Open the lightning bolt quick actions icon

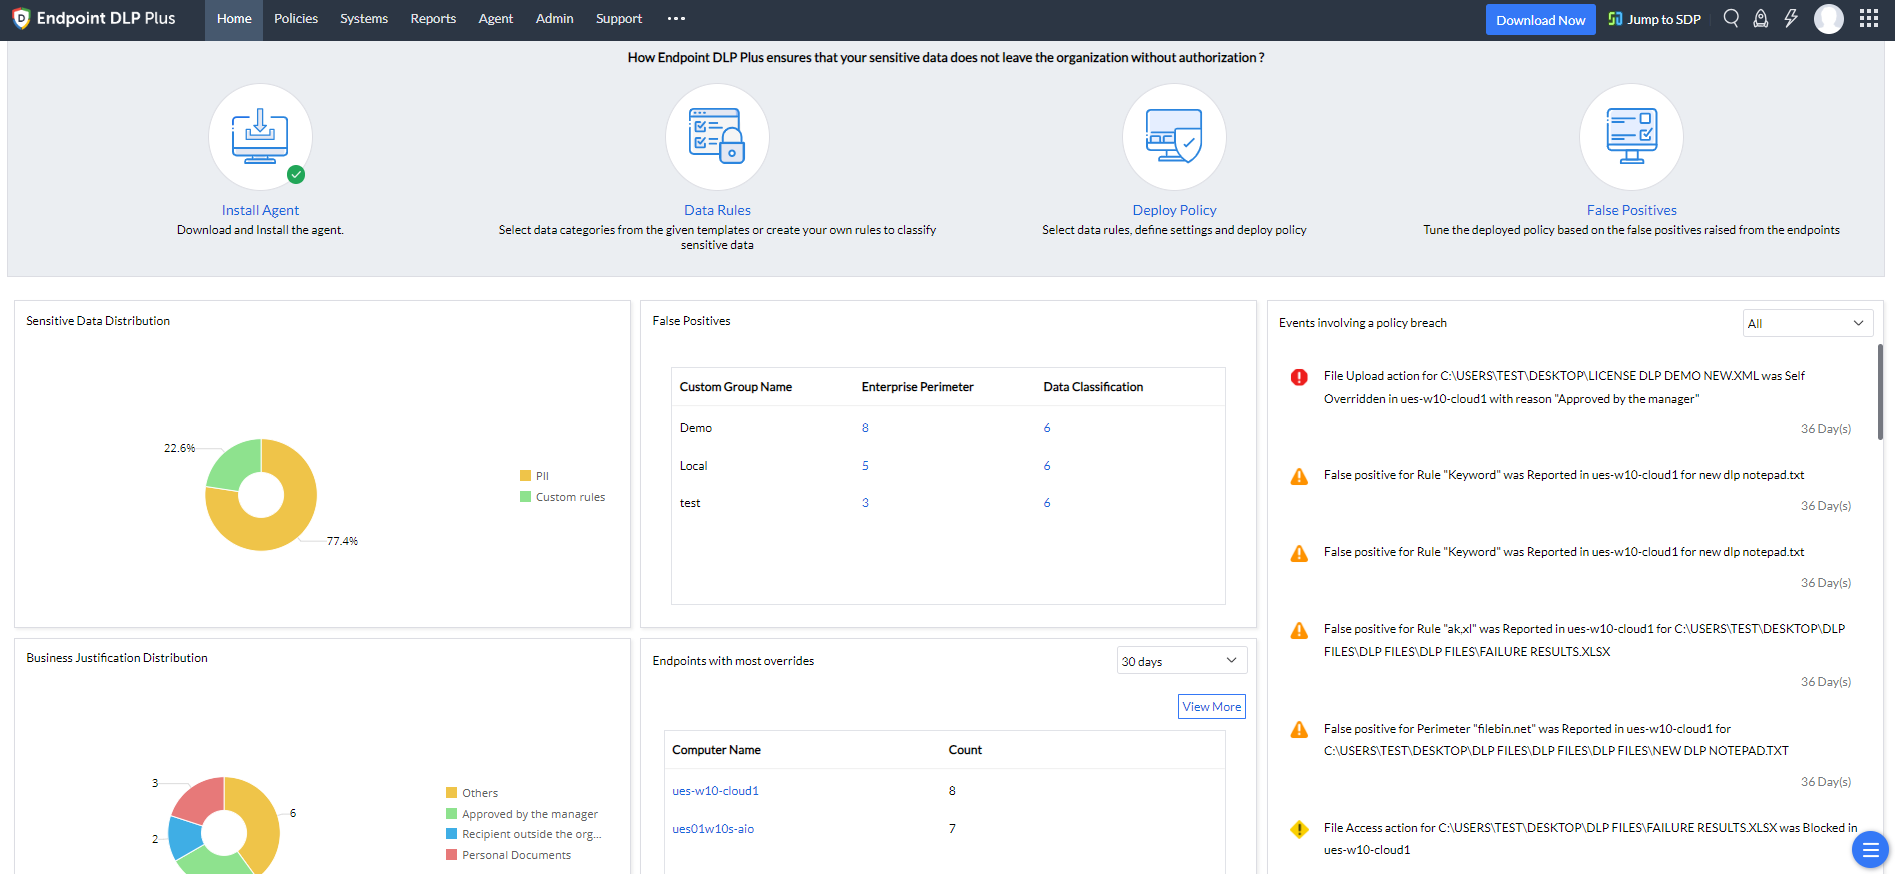(x=1791, y=18)
